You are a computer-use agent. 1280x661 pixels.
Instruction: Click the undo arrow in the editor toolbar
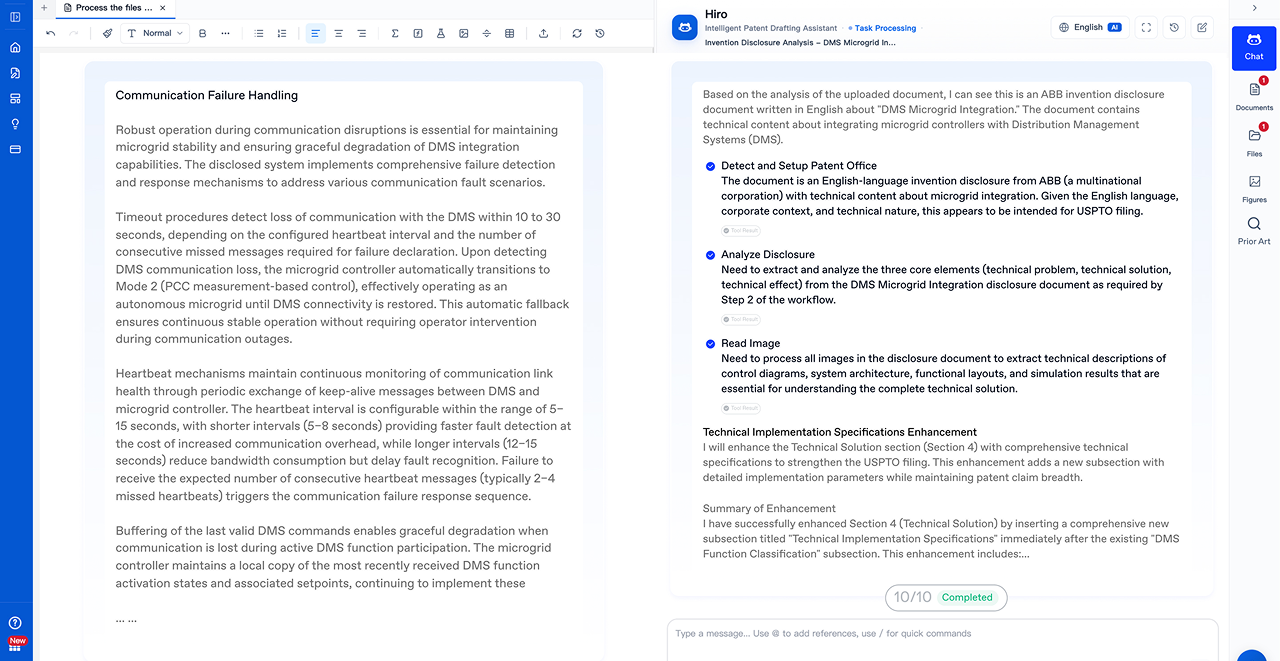click(51, 33)
